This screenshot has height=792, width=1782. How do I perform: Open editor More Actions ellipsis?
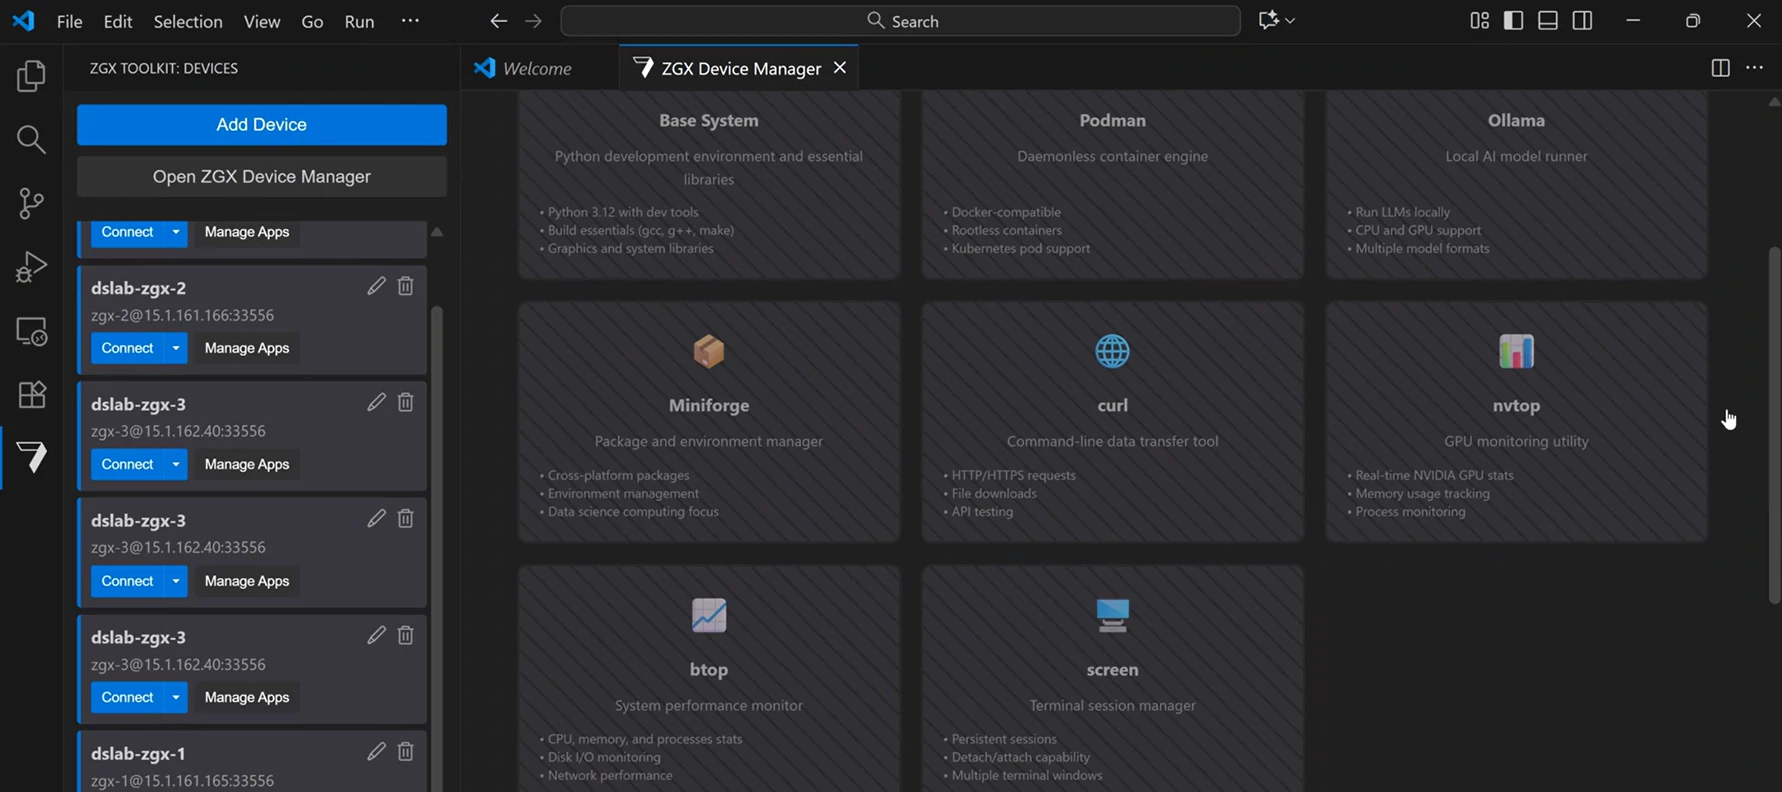coord(1754,68)
